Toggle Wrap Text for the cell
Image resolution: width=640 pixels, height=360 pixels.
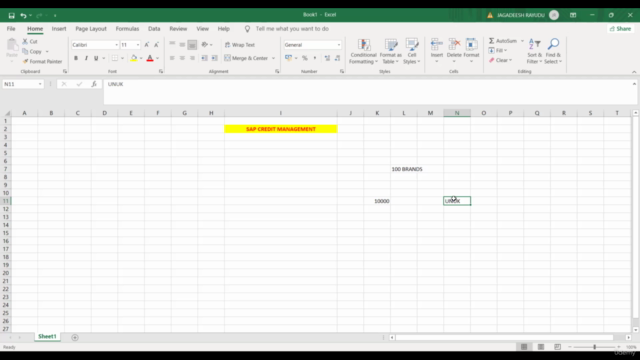point(240,45)
